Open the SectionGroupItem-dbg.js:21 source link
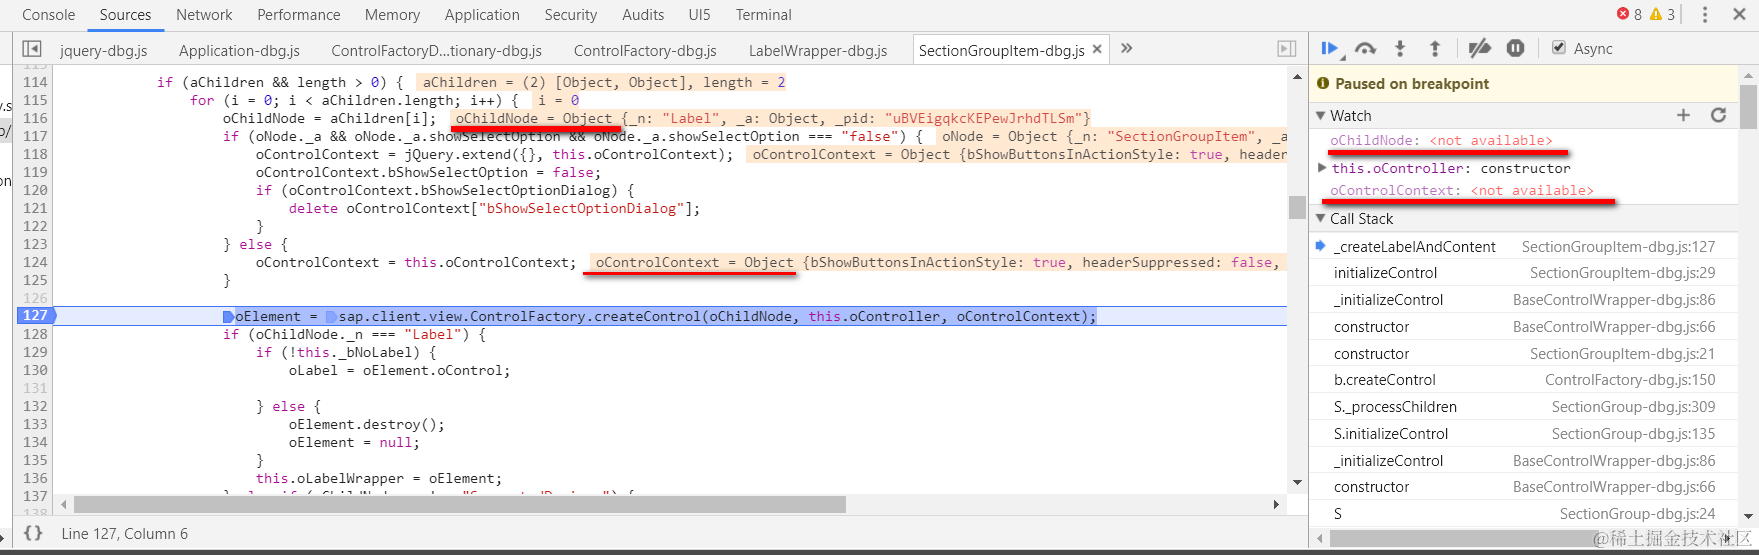 tap(1622, 354)
